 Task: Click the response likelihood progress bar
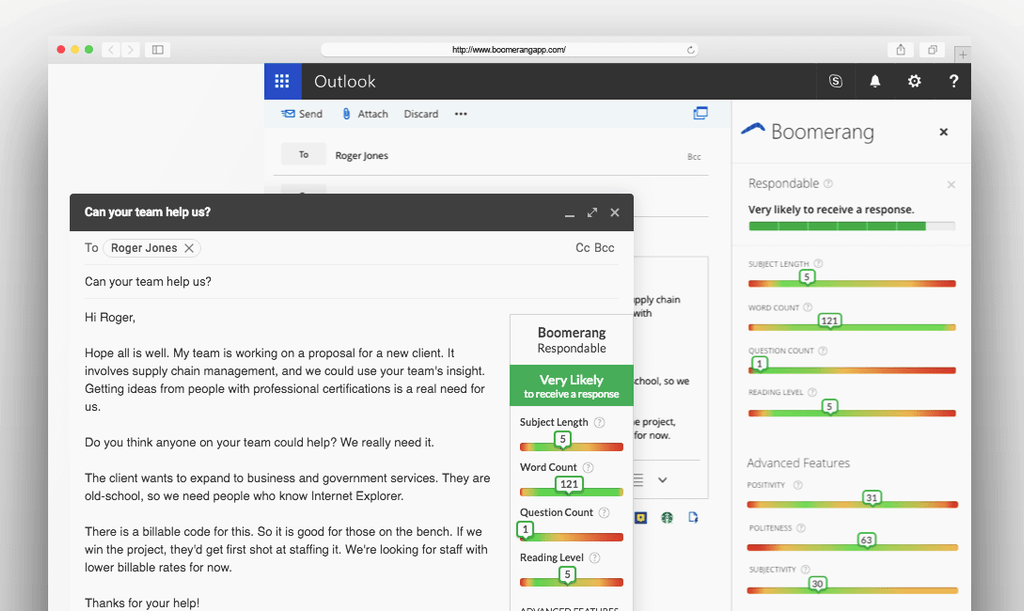point(852,226)
